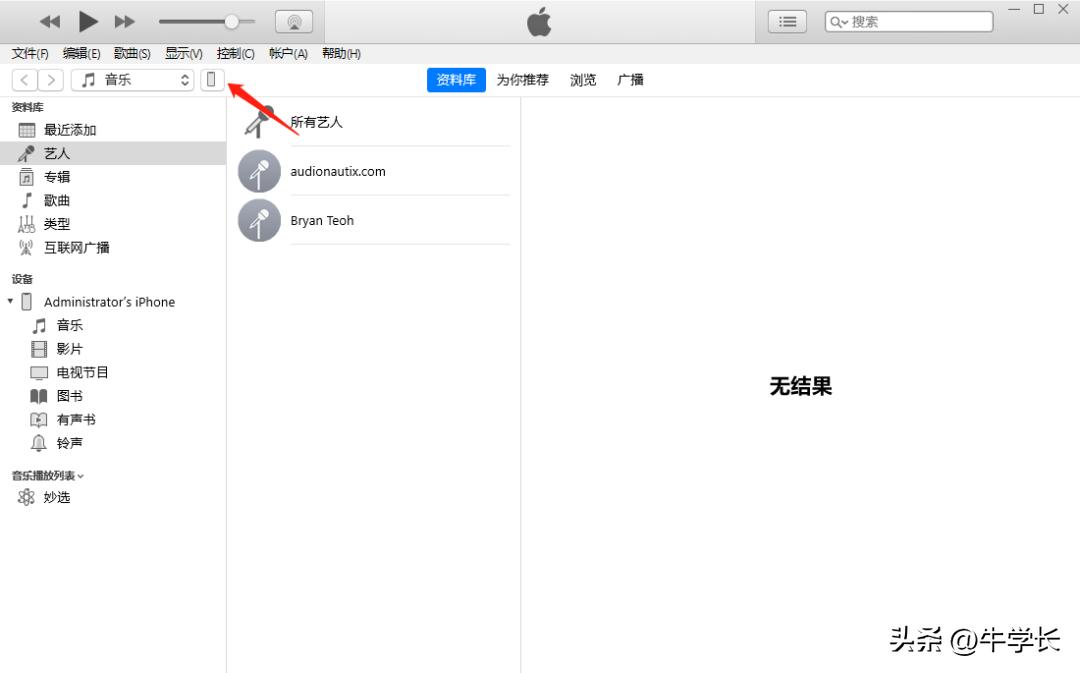The image size is (1080, 673).
Task: Open the connected iPhone device page
Action: pyautogui.click(x=211, y=79)
